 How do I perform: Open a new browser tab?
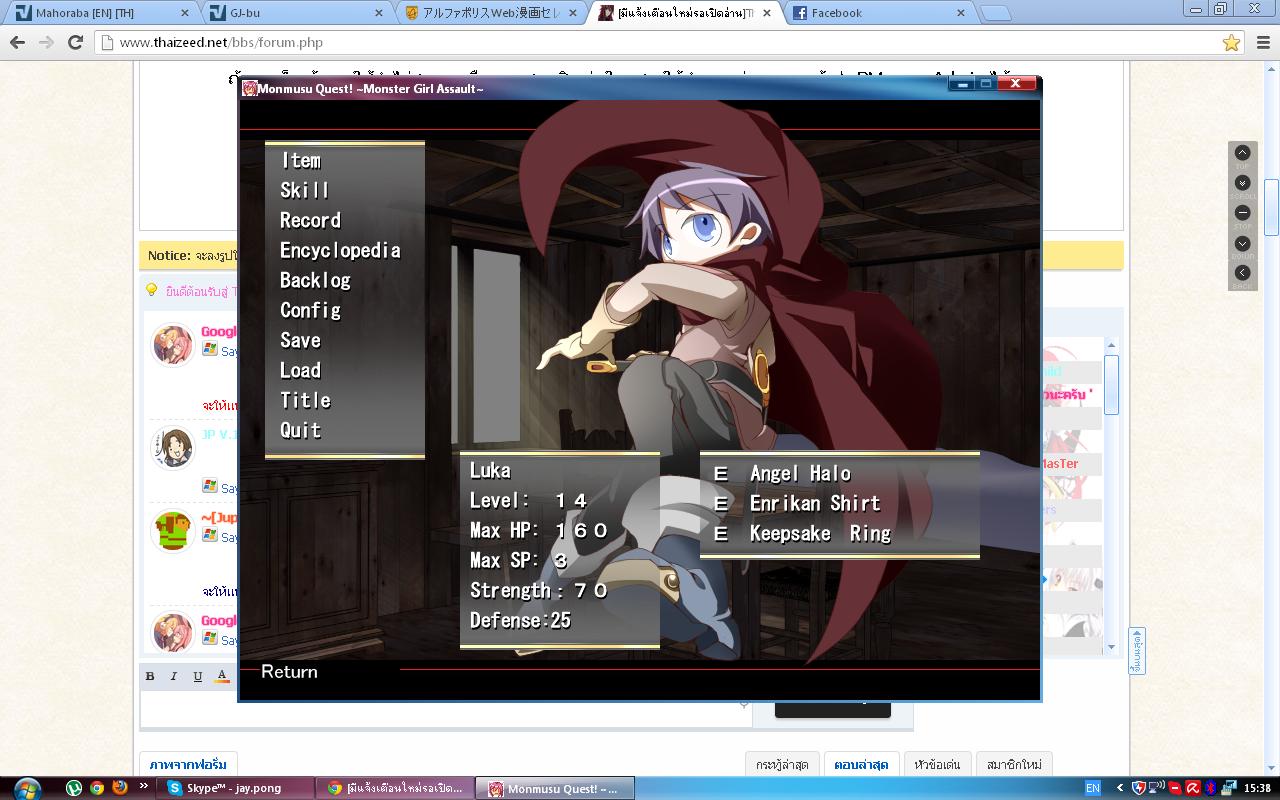tap(995, 13)
